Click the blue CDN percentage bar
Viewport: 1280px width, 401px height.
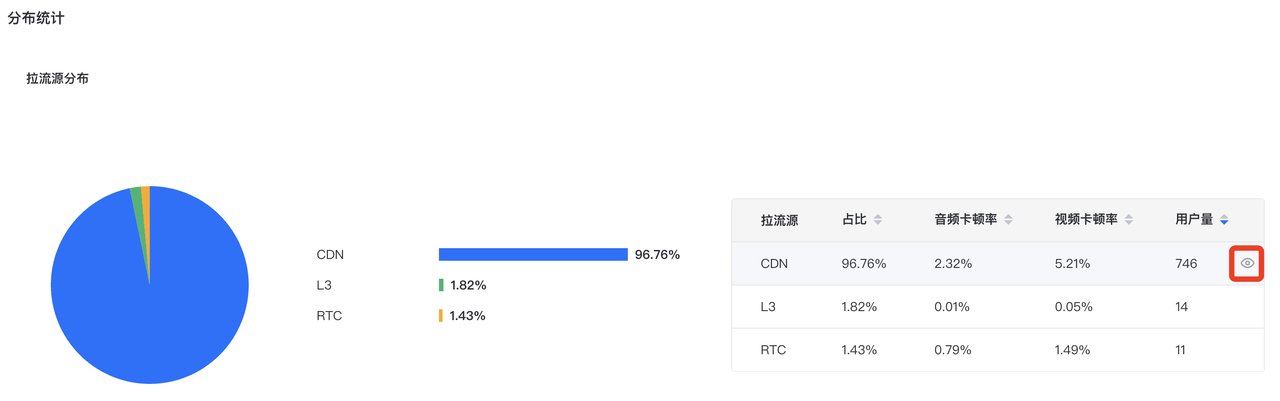pyautogui.click(x=532, y=255)
